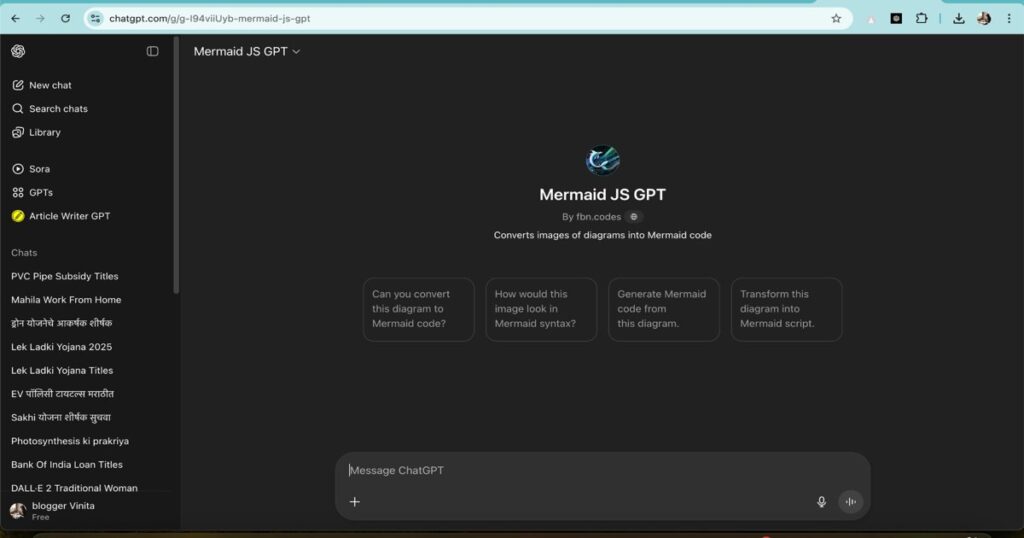This screenshot has height=538, width=1024.
Task: Open the Mahila Work From Home chat
Action: point(66,300)
